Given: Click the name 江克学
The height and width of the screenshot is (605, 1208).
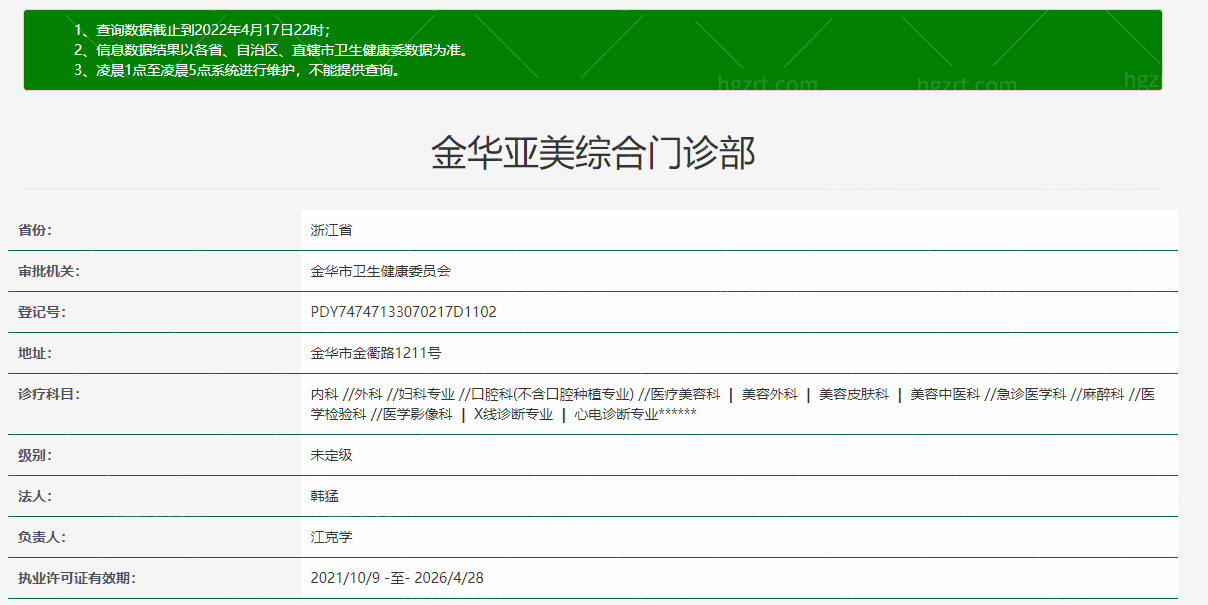Looking at the screenshot, I should pyautogui.click(x=332, y=537).
